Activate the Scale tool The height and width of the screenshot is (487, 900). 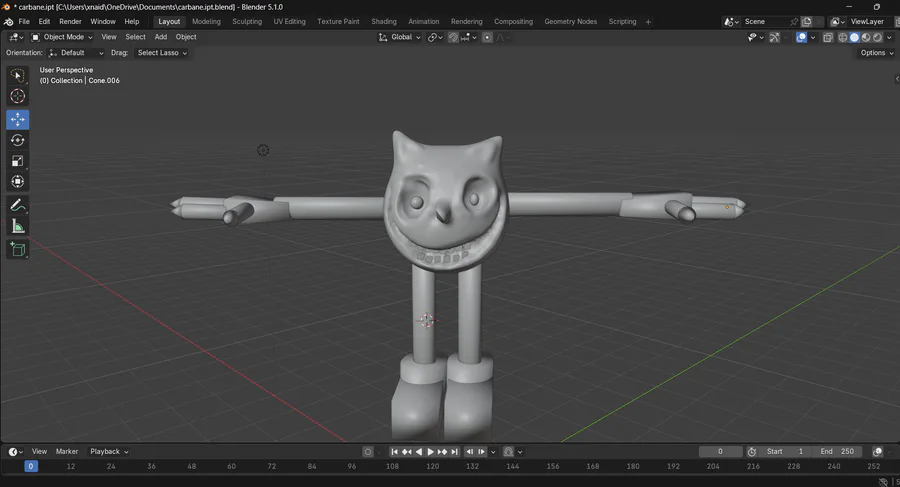coord(18,161)
